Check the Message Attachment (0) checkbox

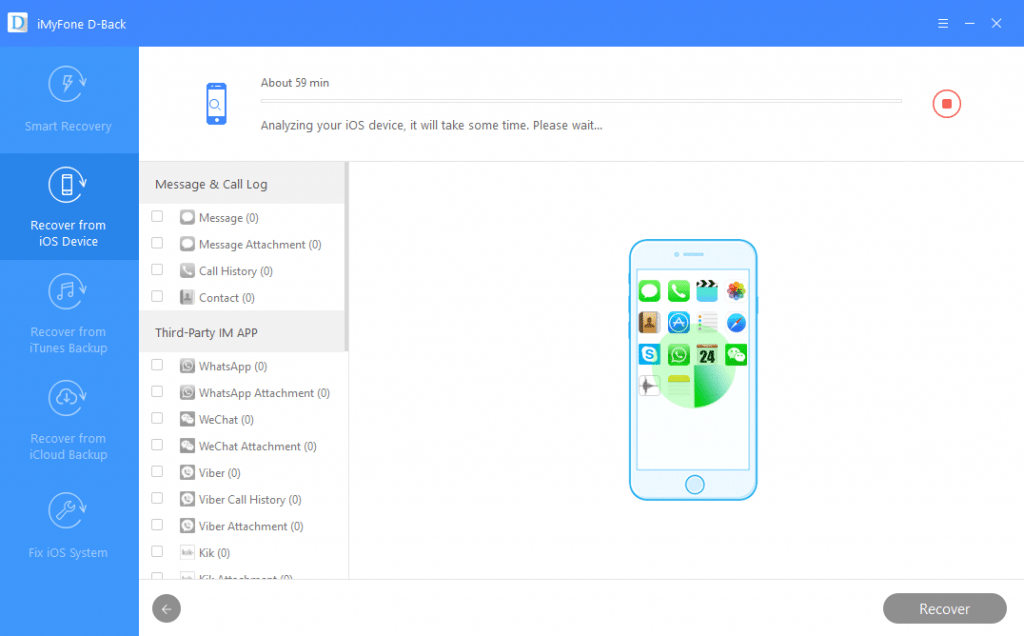click(157, 243)
